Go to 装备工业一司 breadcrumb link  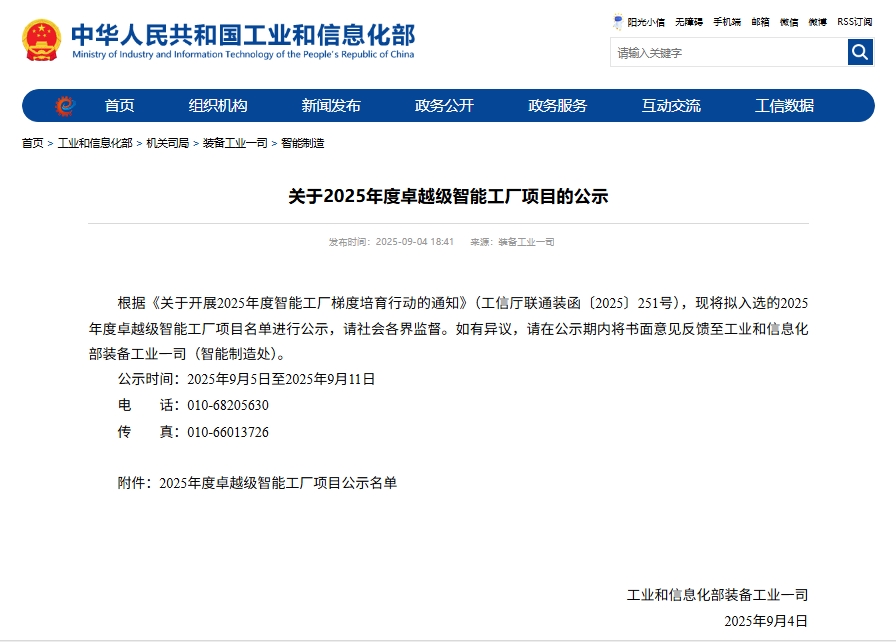(x=235, y=144)
